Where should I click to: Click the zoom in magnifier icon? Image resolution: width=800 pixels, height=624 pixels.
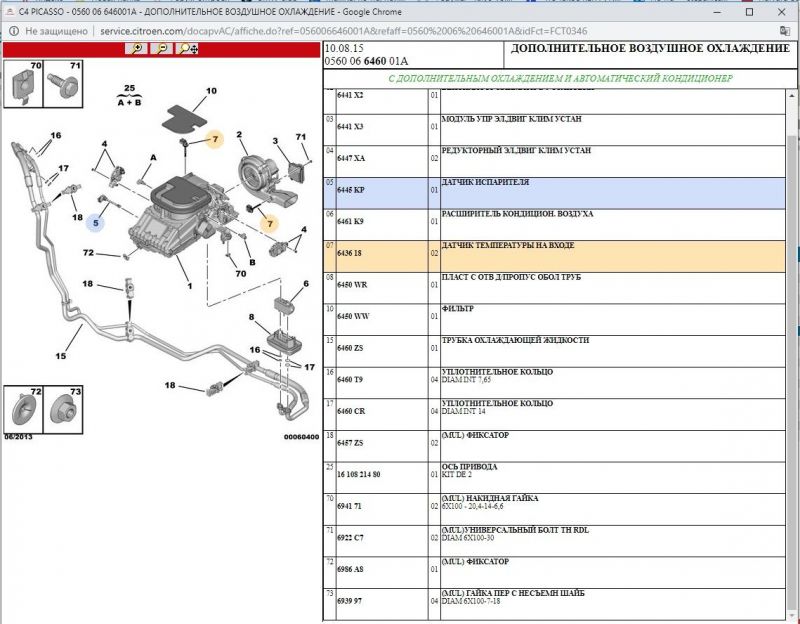[136, 48]
